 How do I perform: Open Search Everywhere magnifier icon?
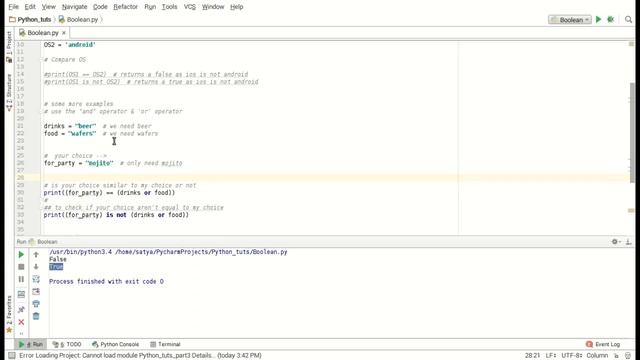(628, 19)
